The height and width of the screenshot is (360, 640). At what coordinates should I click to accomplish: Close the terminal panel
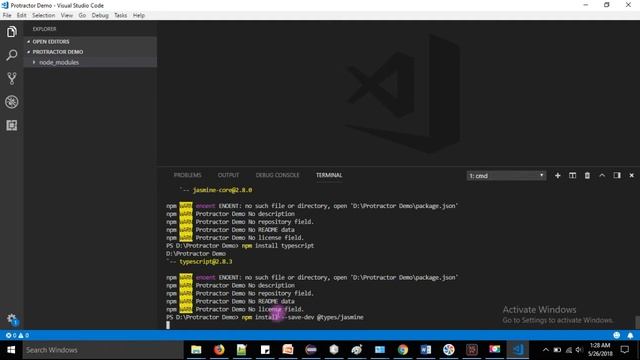point(631,176)
